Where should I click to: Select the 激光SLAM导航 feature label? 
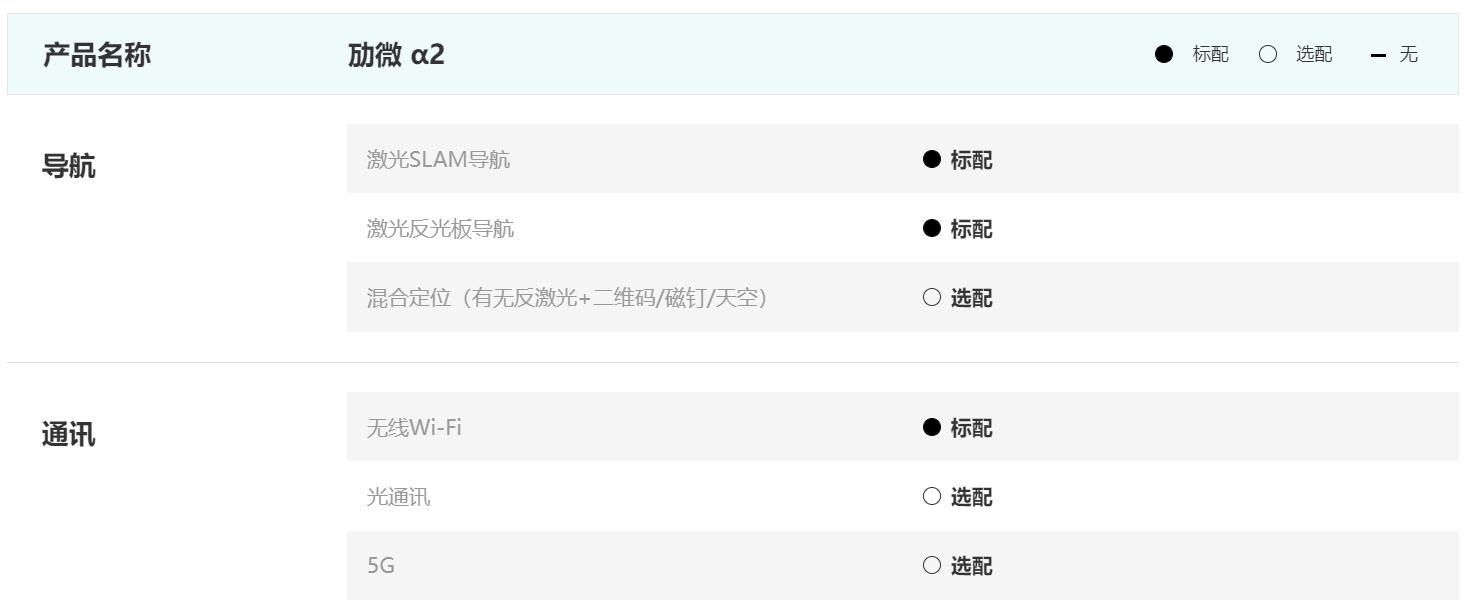coord(438,159)
